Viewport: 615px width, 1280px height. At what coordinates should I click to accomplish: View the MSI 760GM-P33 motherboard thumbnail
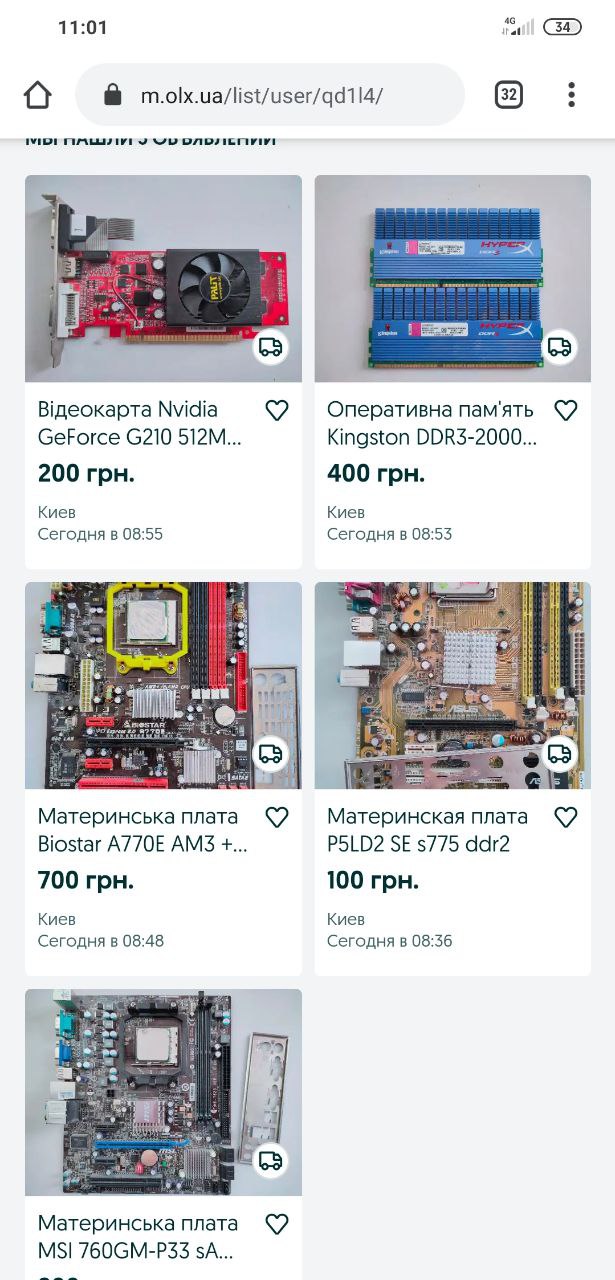point(163,1093)
